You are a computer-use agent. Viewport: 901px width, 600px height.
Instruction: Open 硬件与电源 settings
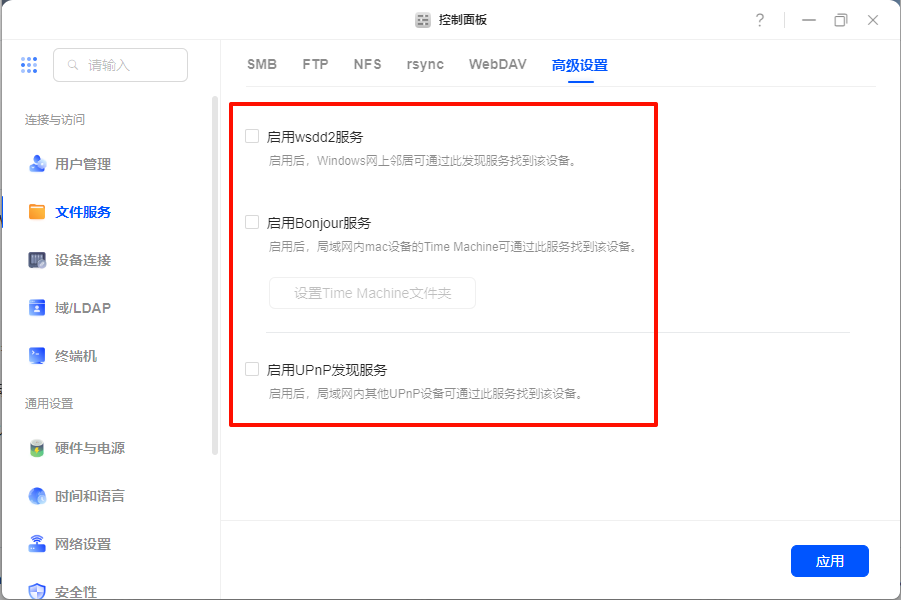(90, 448)
